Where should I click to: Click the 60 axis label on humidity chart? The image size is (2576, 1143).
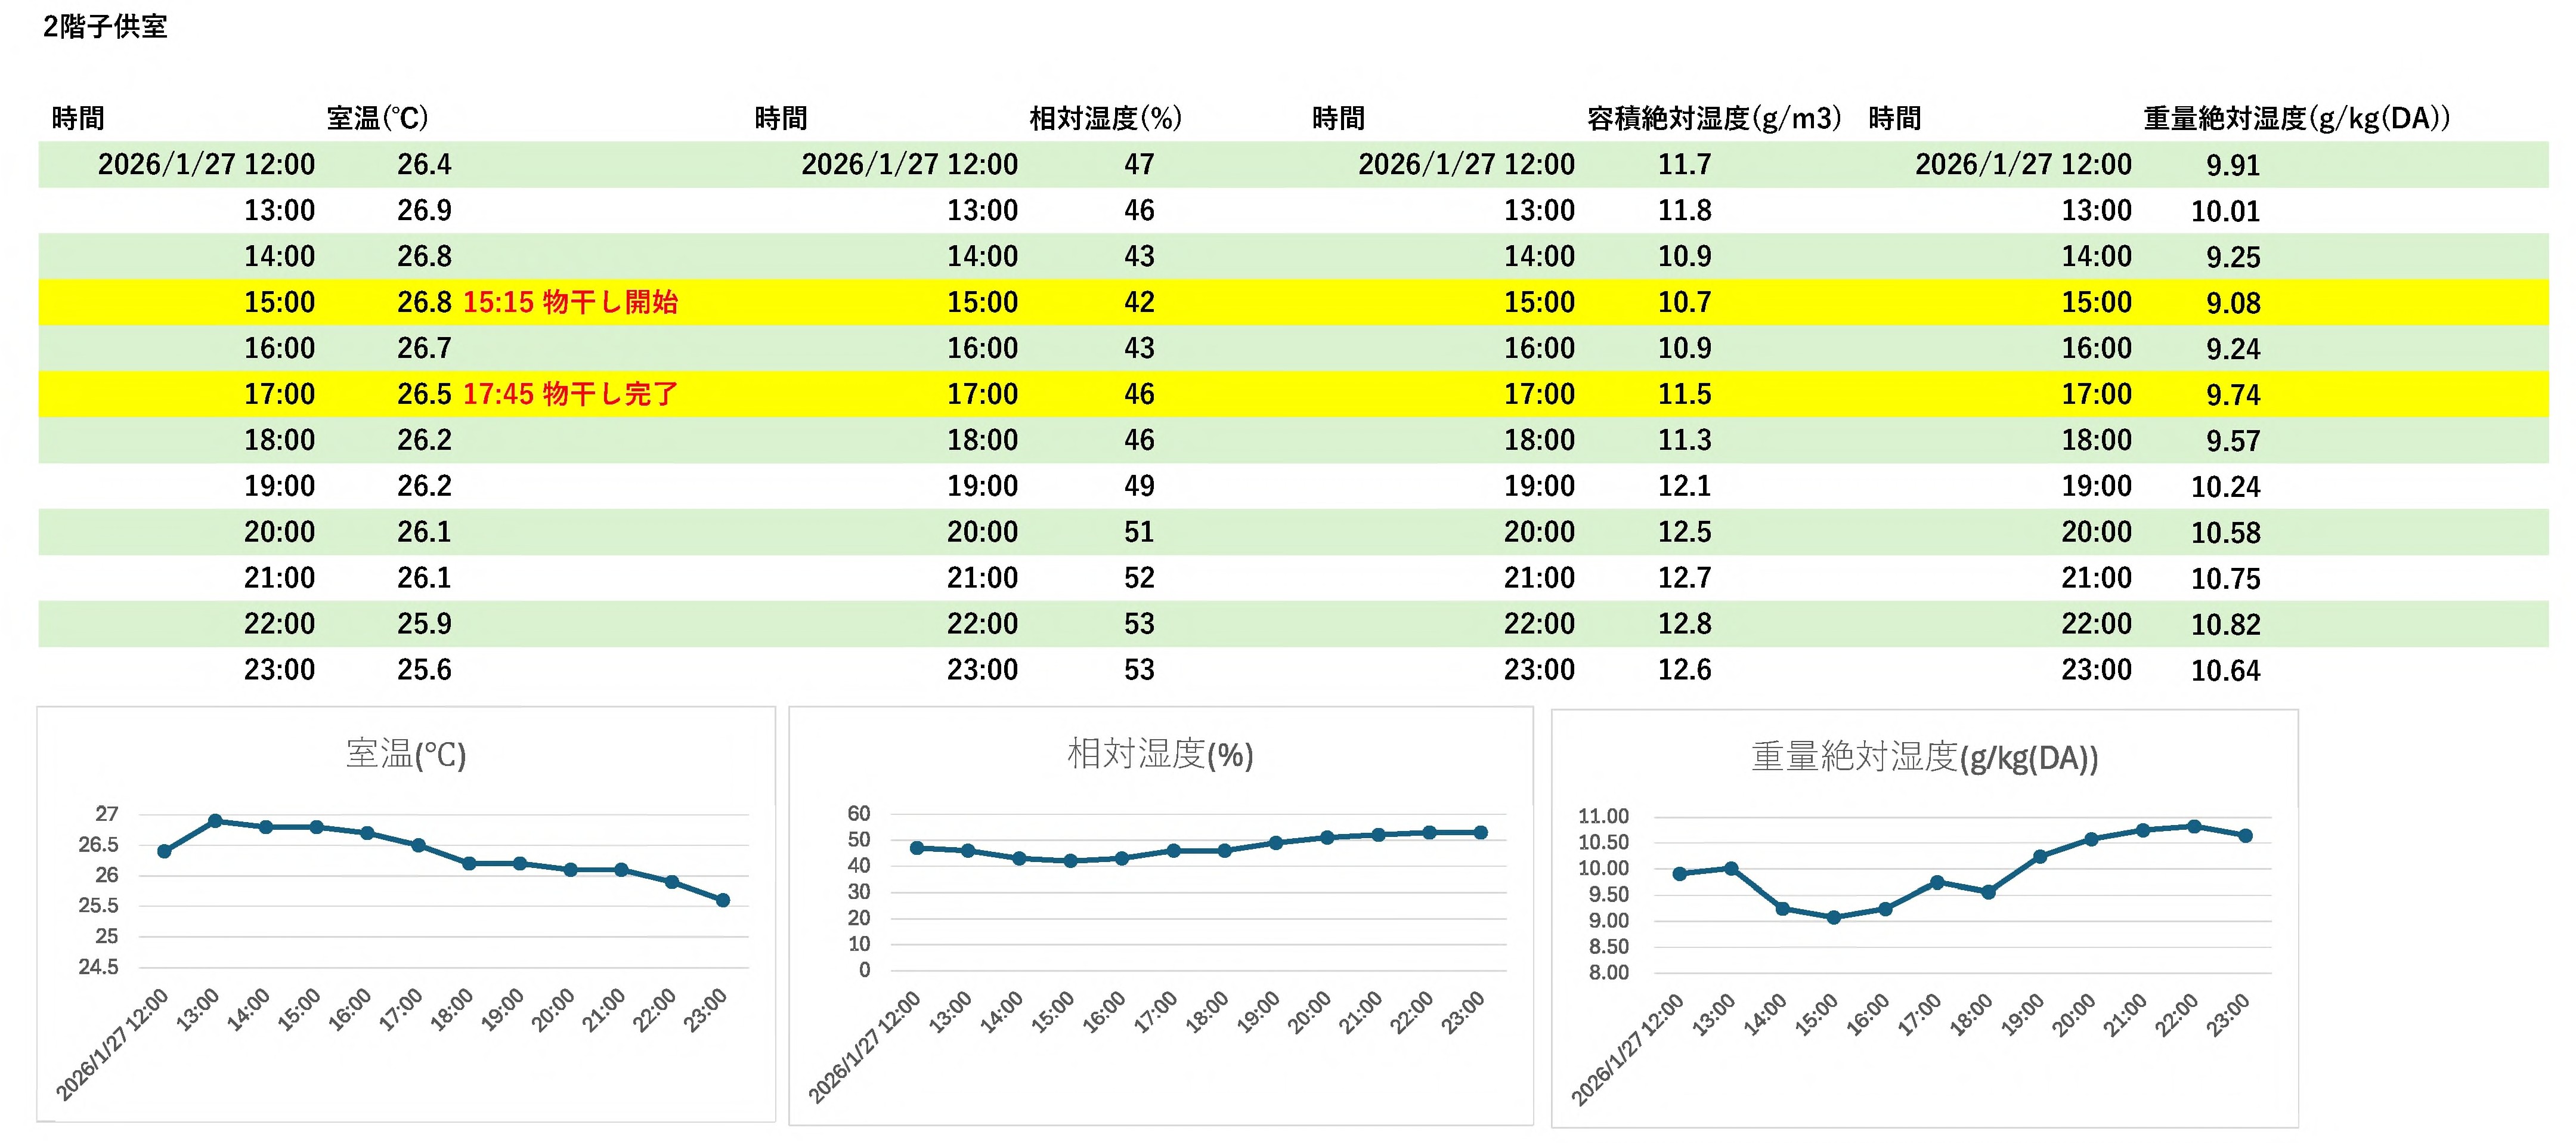point(859,813)
